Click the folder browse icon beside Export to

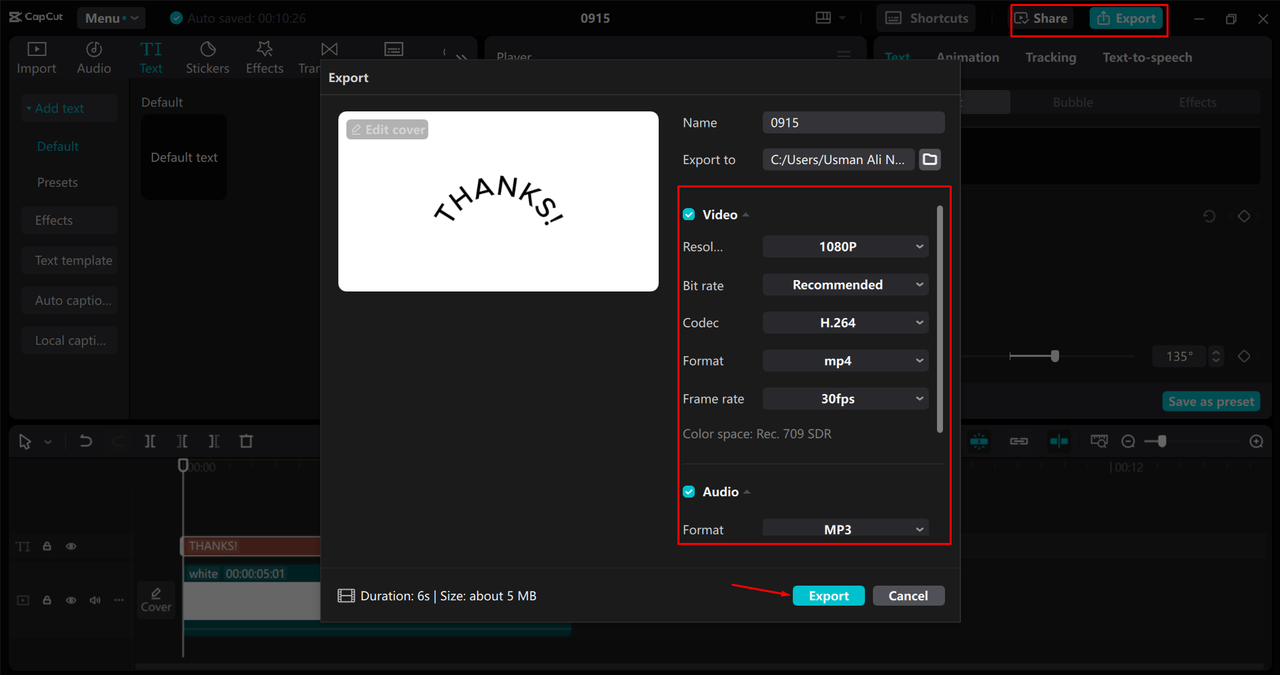coord(930,160)
